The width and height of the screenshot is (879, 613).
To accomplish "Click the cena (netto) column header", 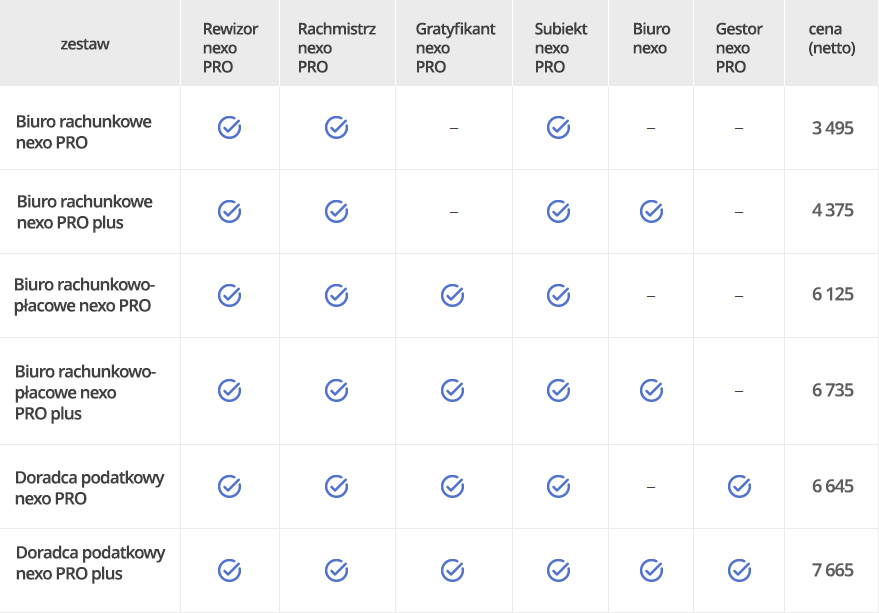I will click(x=832, y=38).
